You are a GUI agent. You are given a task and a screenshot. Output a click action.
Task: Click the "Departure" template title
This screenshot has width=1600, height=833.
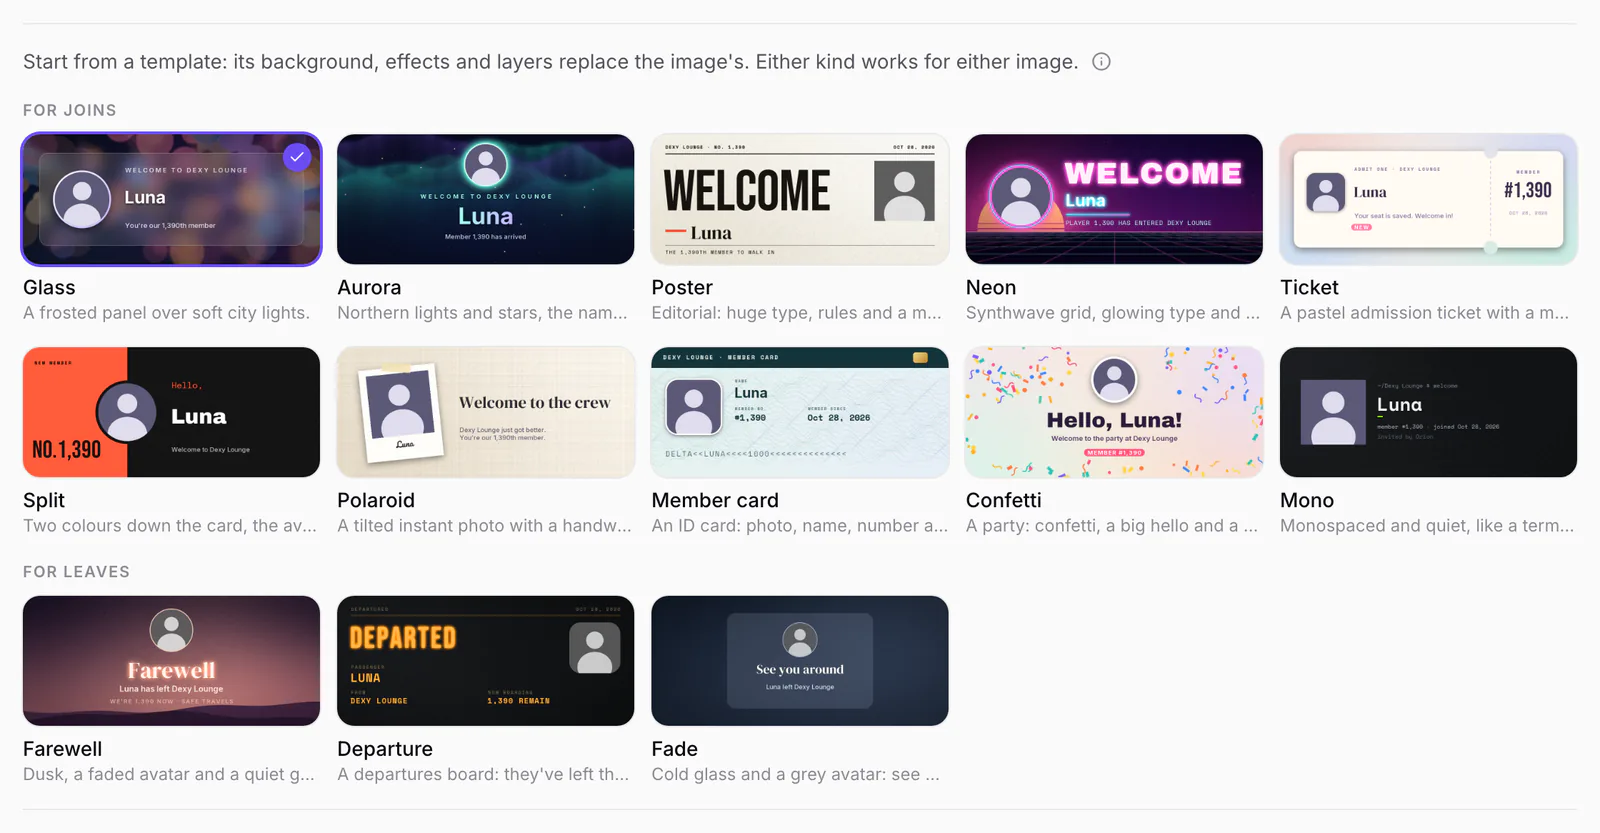385,749
